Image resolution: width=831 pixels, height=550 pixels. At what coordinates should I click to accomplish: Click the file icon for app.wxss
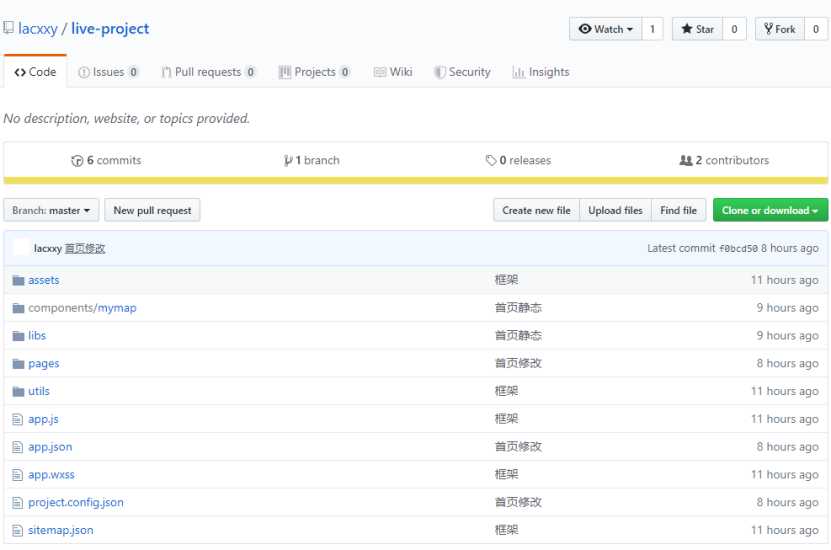coord(17,475)
